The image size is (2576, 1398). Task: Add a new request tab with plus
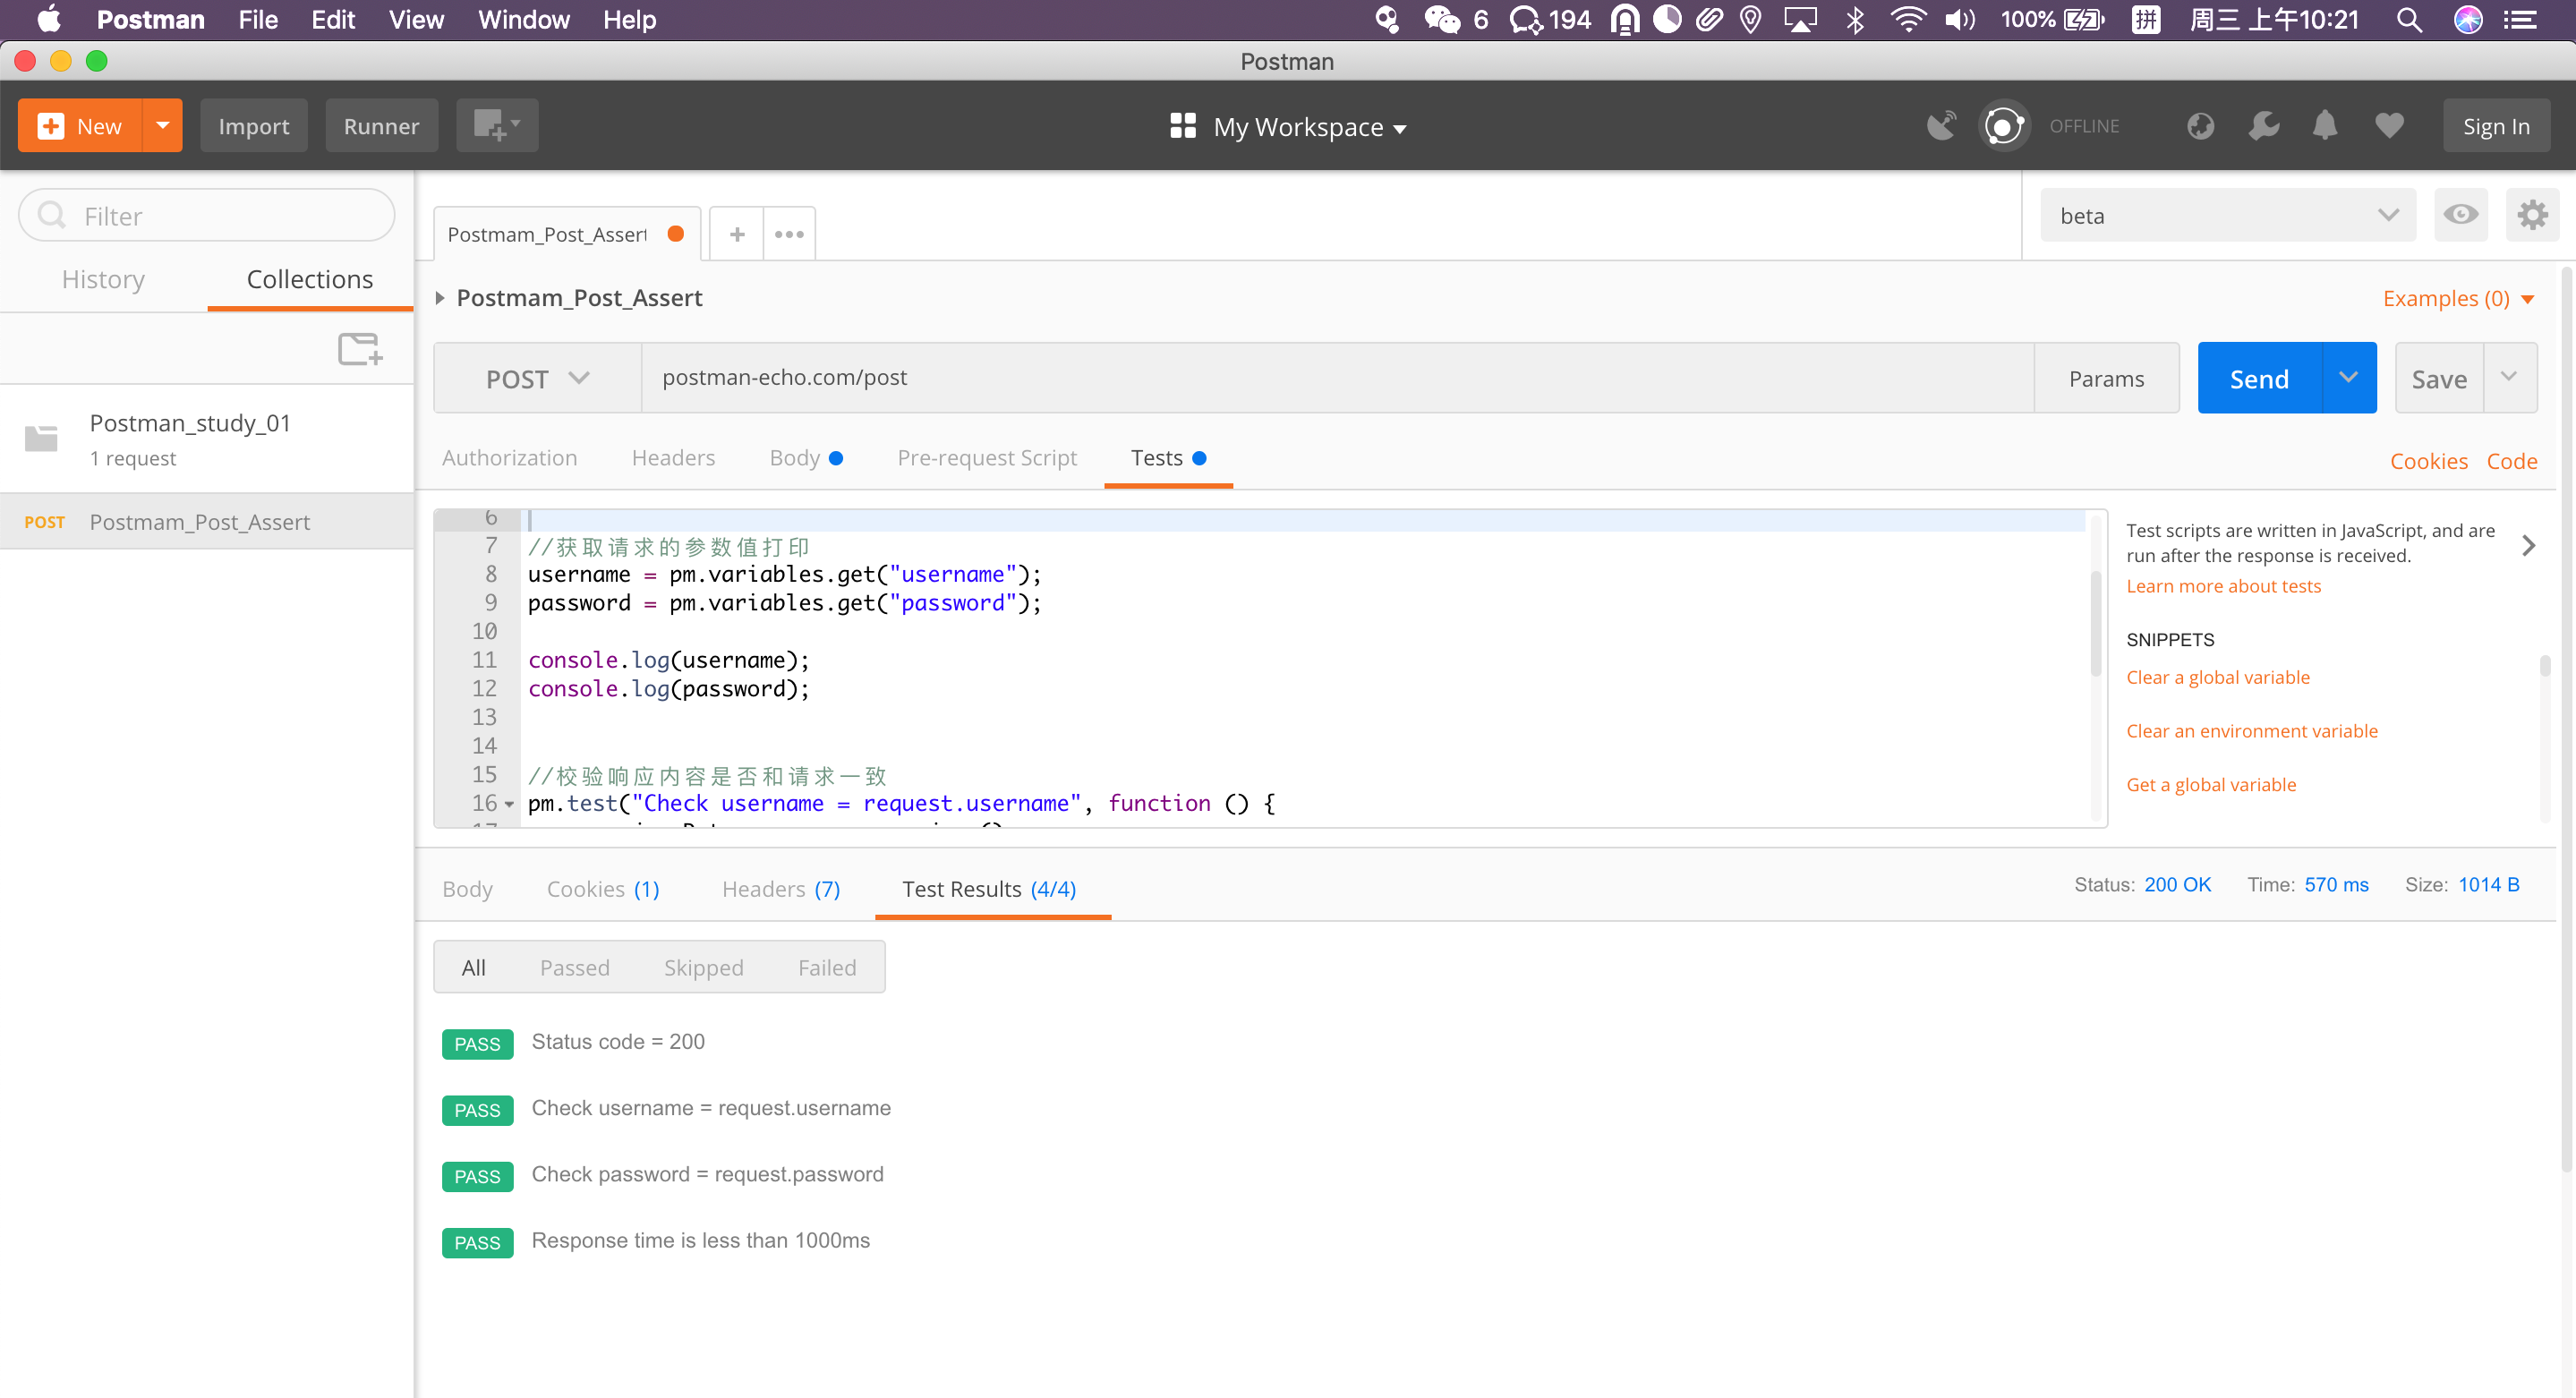coord(737,234)
